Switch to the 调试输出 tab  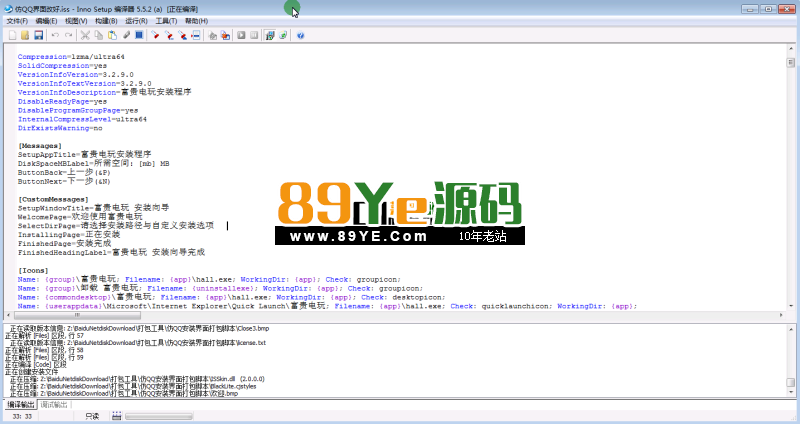(54, 405)
